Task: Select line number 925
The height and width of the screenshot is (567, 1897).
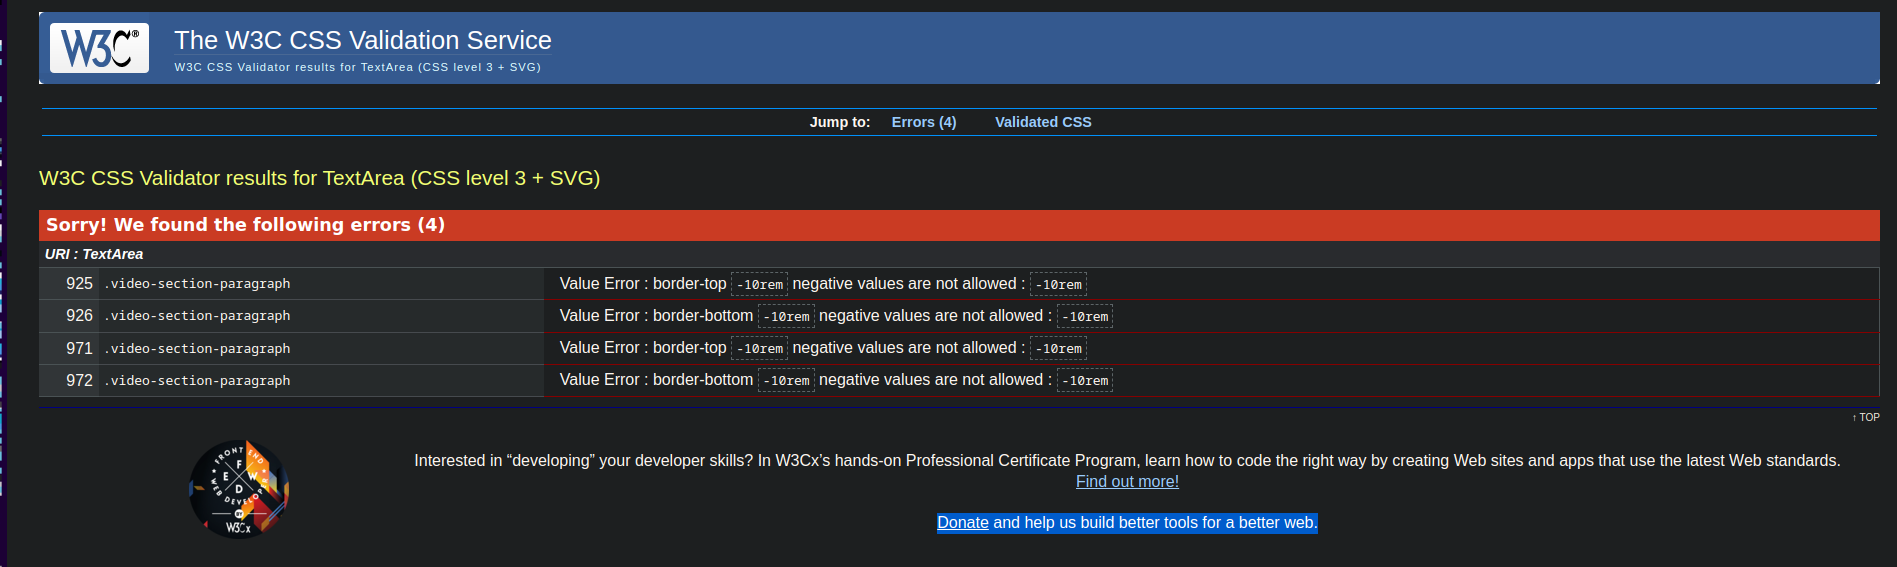Action: pos(79,284)
